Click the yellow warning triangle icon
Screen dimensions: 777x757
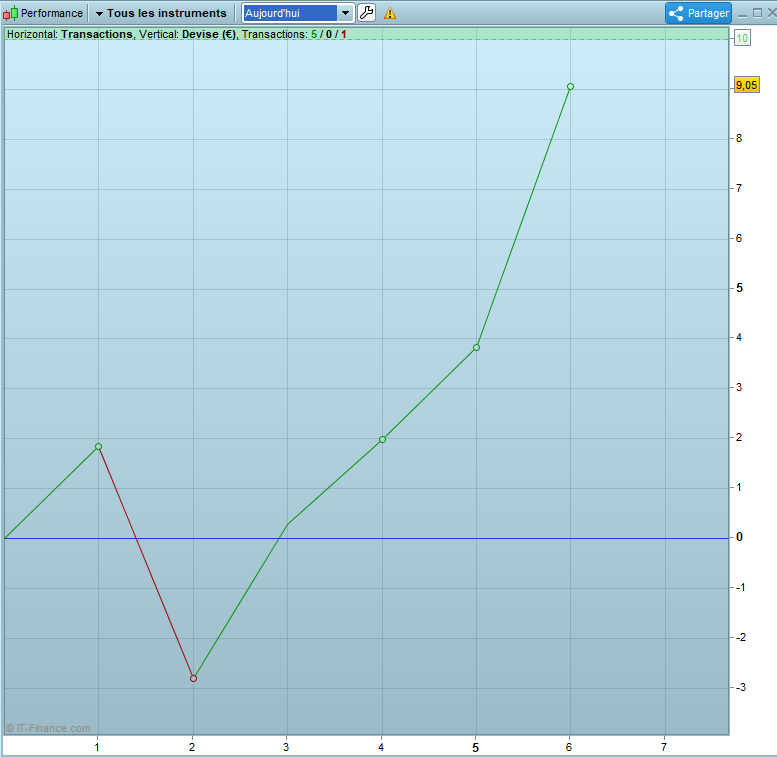click(x=390, y=13)
